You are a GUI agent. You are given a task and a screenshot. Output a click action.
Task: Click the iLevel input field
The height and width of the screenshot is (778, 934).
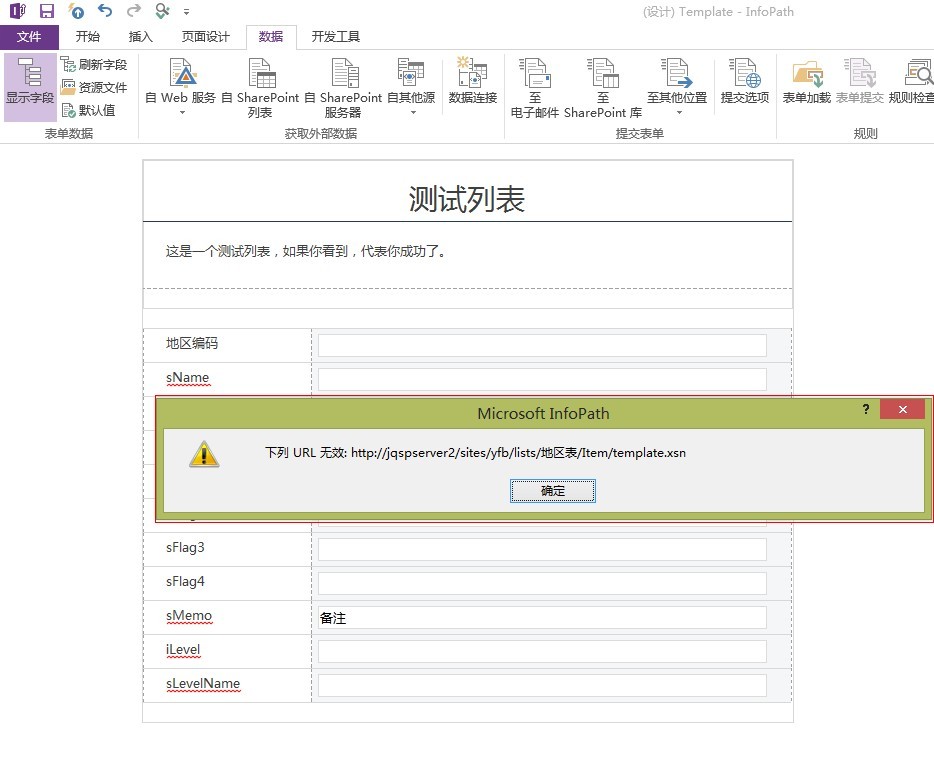point(542,652)
